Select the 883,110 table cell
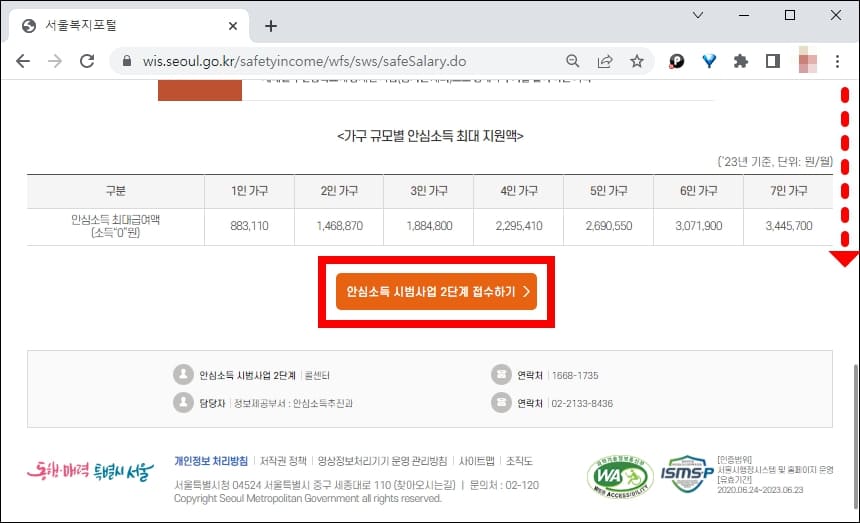This screenshot has width=860, height=523. [x=249, y=226]
